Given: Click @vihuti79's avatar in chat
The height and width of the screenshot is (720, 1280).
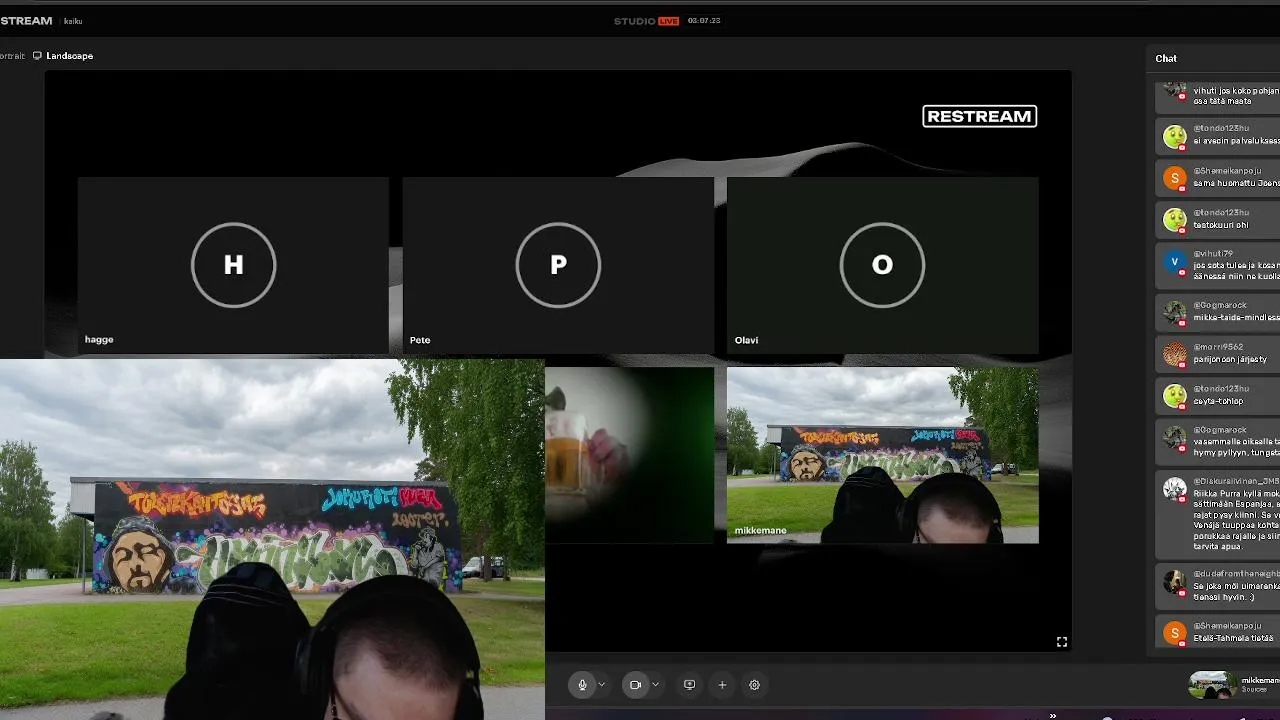Looking at the screenshot, I should (1175, 263).
